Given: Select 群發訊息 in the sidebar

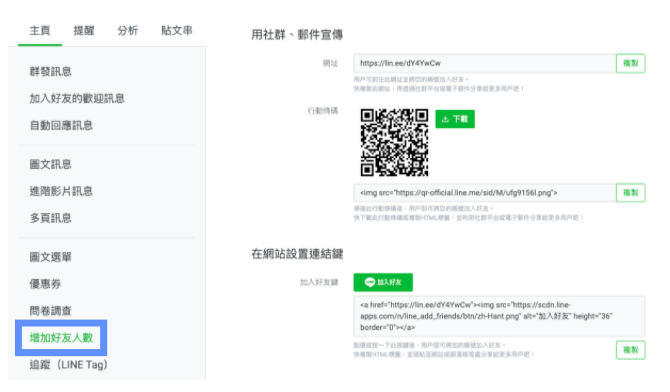Looking at the screenshot, I should tap(50, 71).
